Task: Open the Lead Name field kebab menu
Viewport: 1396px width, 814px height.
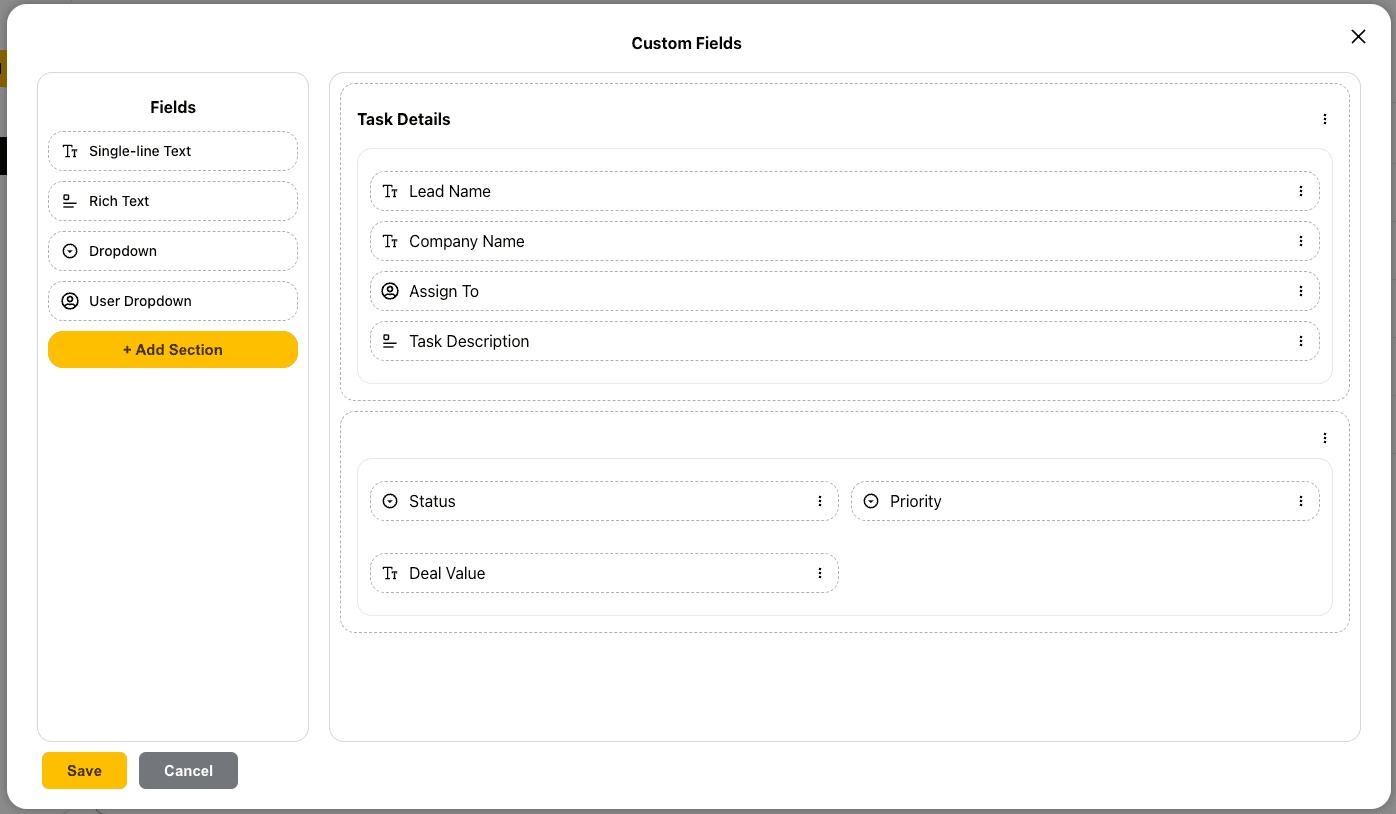Action: (x=1301, y=191)
